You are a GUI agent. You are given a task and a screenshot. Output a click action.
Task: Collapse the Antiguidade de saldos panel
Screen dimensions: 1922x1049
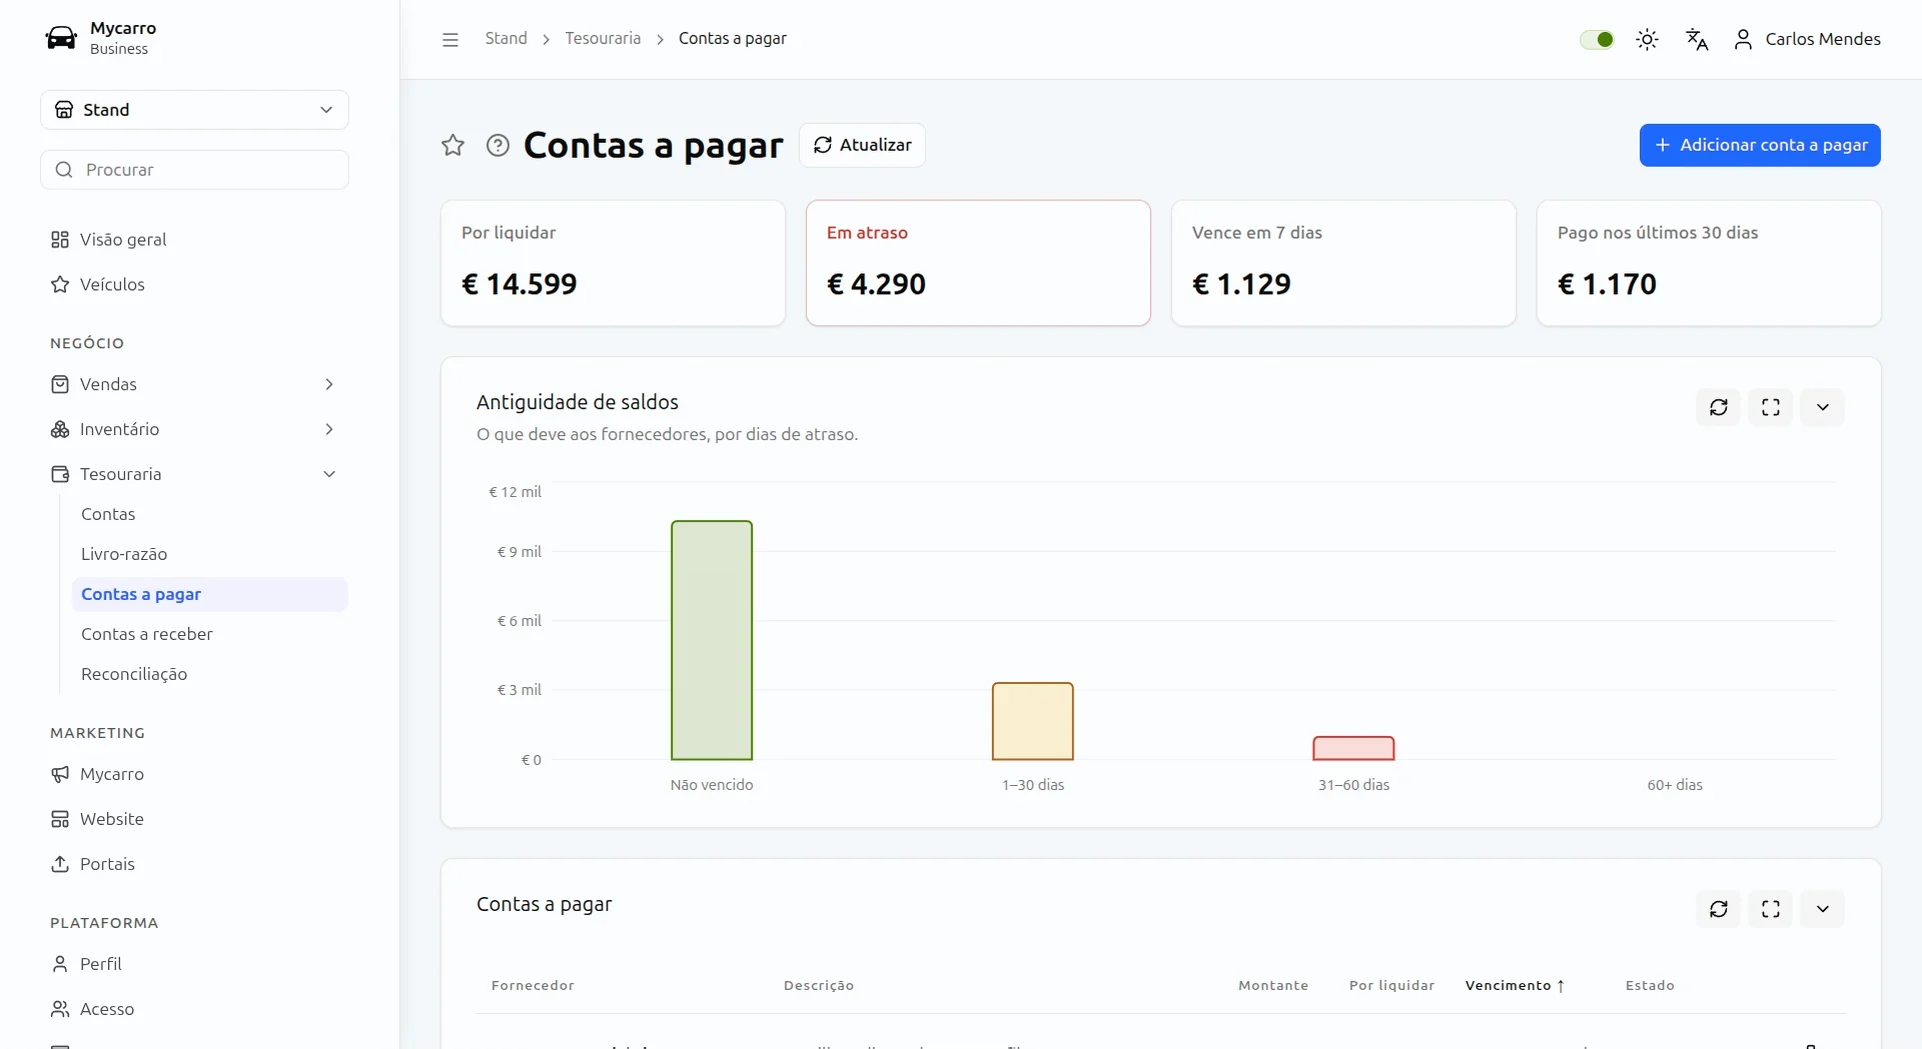1823,407
